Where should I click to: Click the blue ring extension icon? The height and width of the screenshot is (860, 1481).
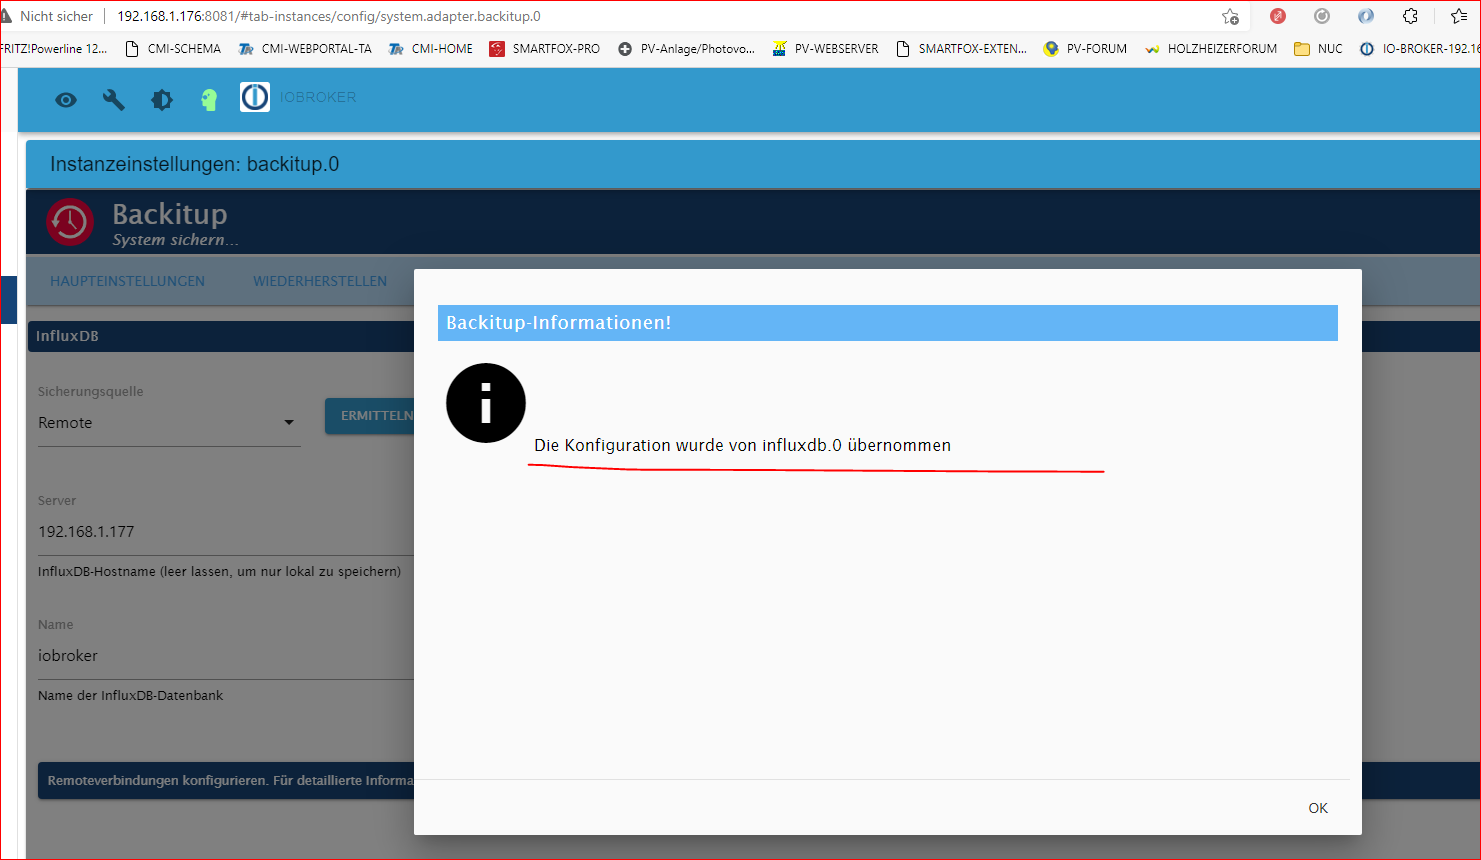(x=1366, y=16)
